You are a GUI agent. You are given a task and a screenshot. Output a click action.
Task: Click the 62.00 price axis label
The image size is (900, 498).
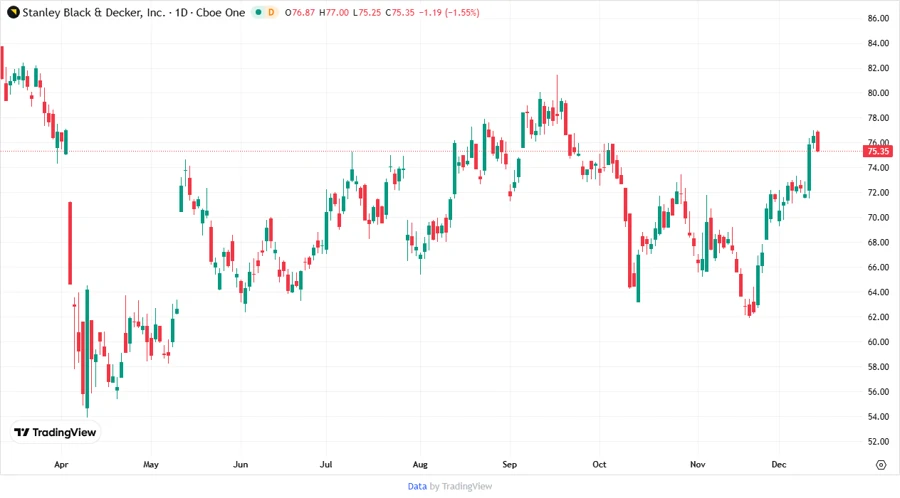878,317
